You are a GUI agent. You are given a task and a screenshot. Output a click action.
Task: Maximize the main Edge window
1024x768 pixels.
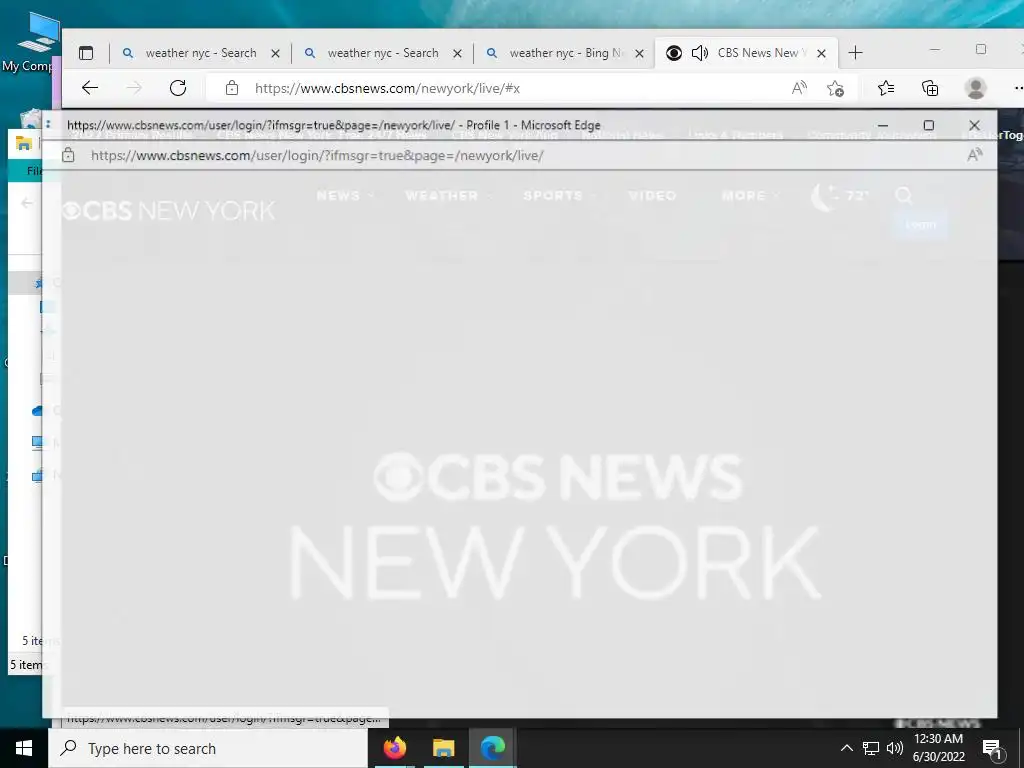(x=981, y=50)
